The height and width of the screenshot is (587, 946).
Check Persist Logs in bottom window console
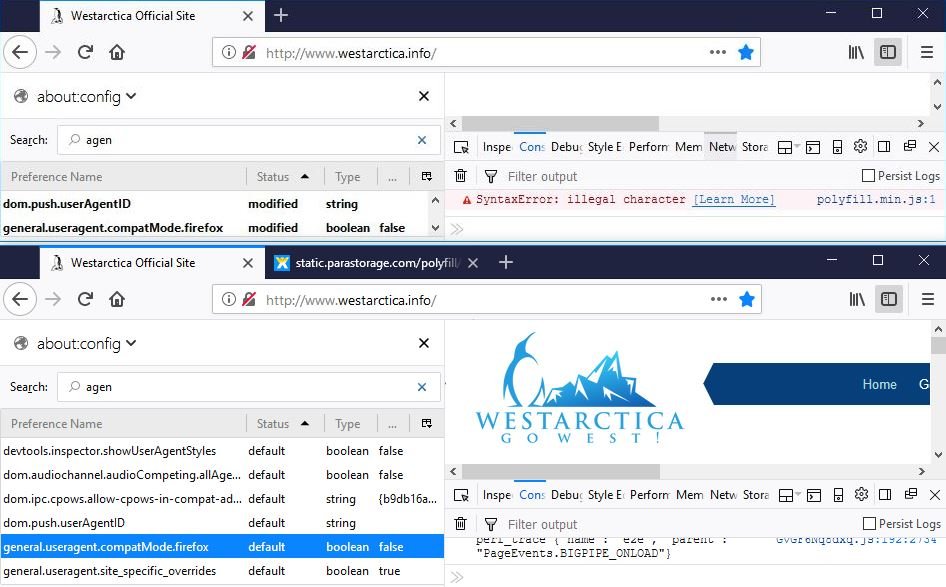(x=868, y=524)
